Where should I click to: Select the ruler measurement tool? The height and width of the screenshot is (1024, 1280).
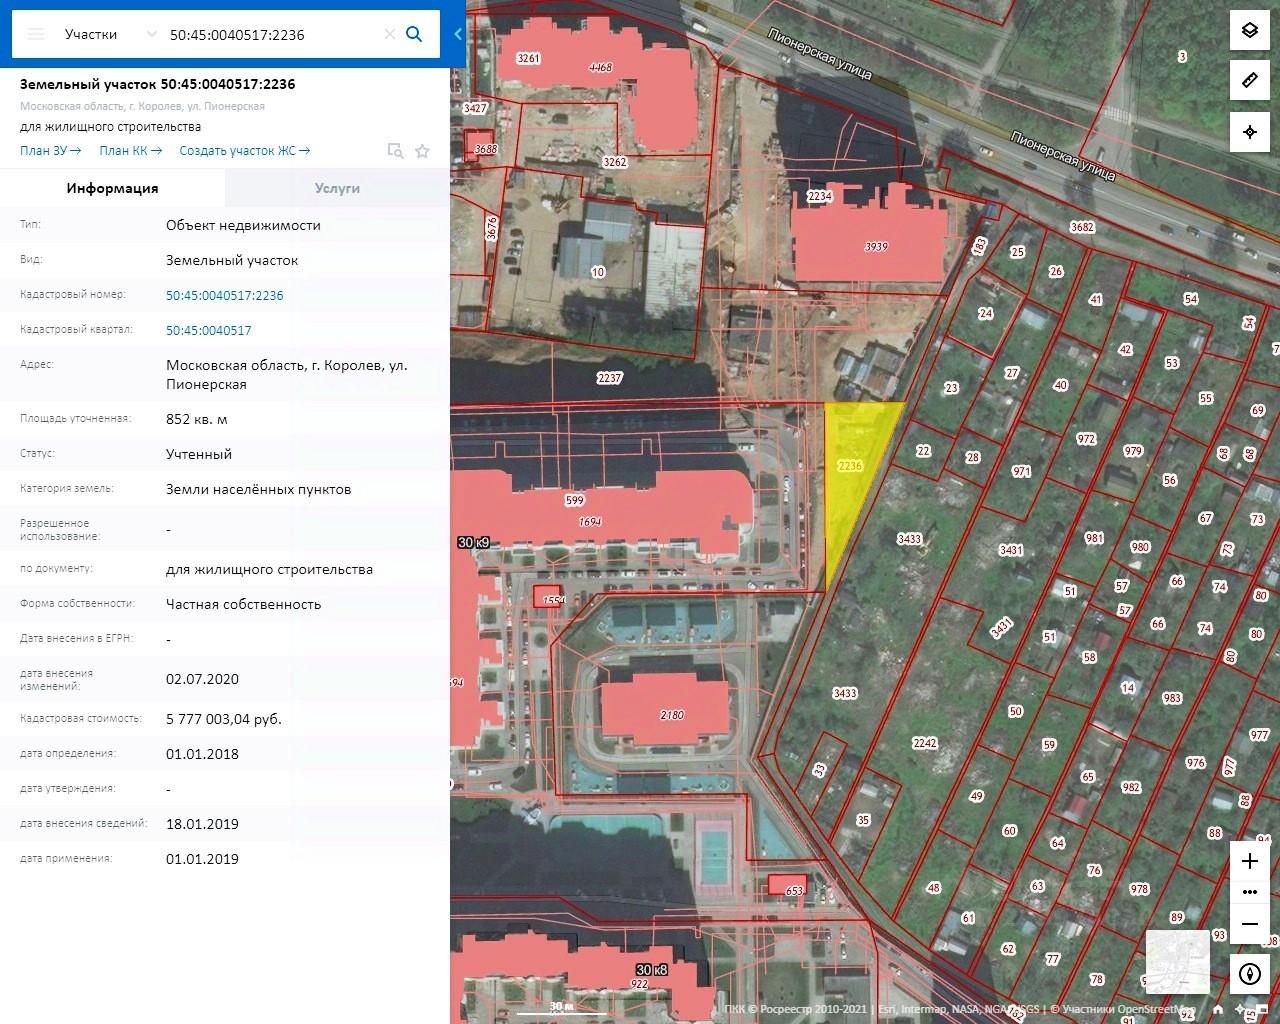[1249, 80]
